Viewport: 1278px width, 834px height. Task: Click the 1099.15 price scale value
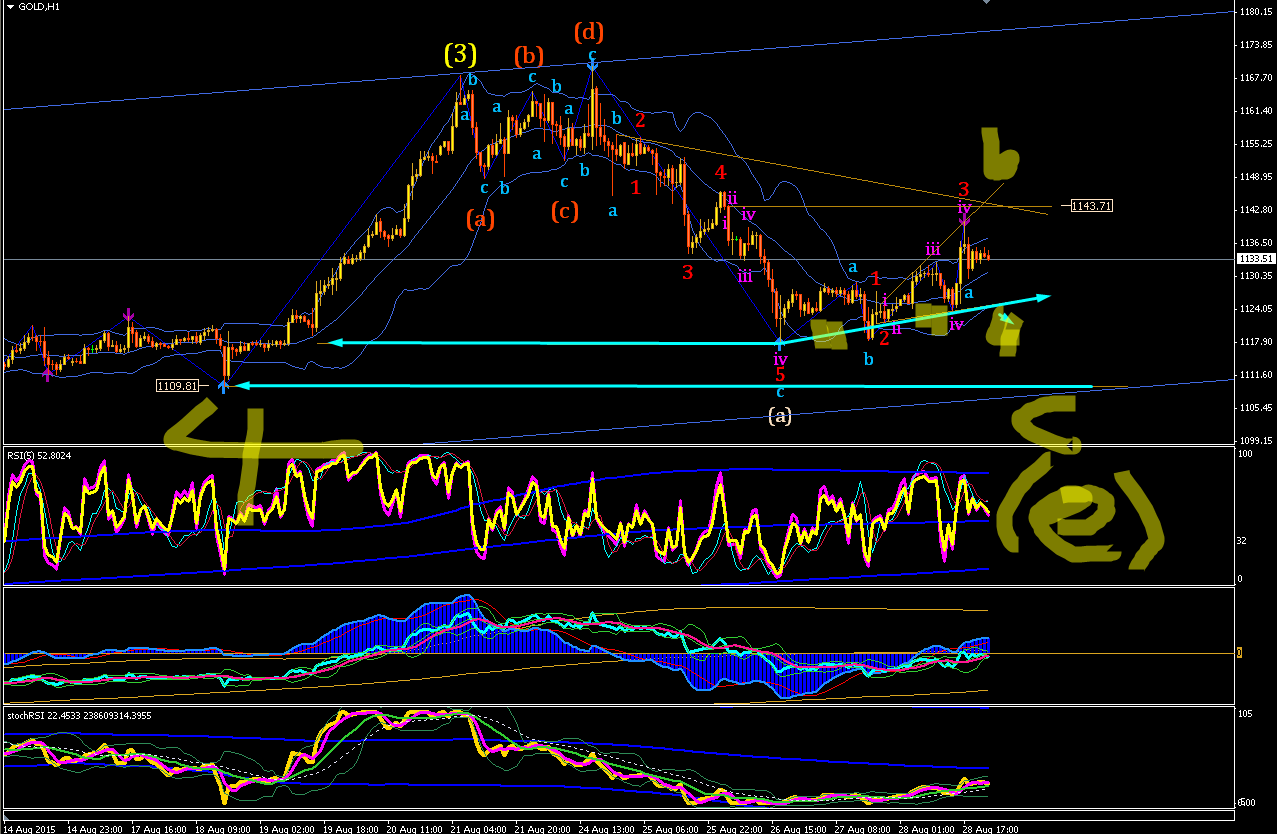[x=1254, y=440]
